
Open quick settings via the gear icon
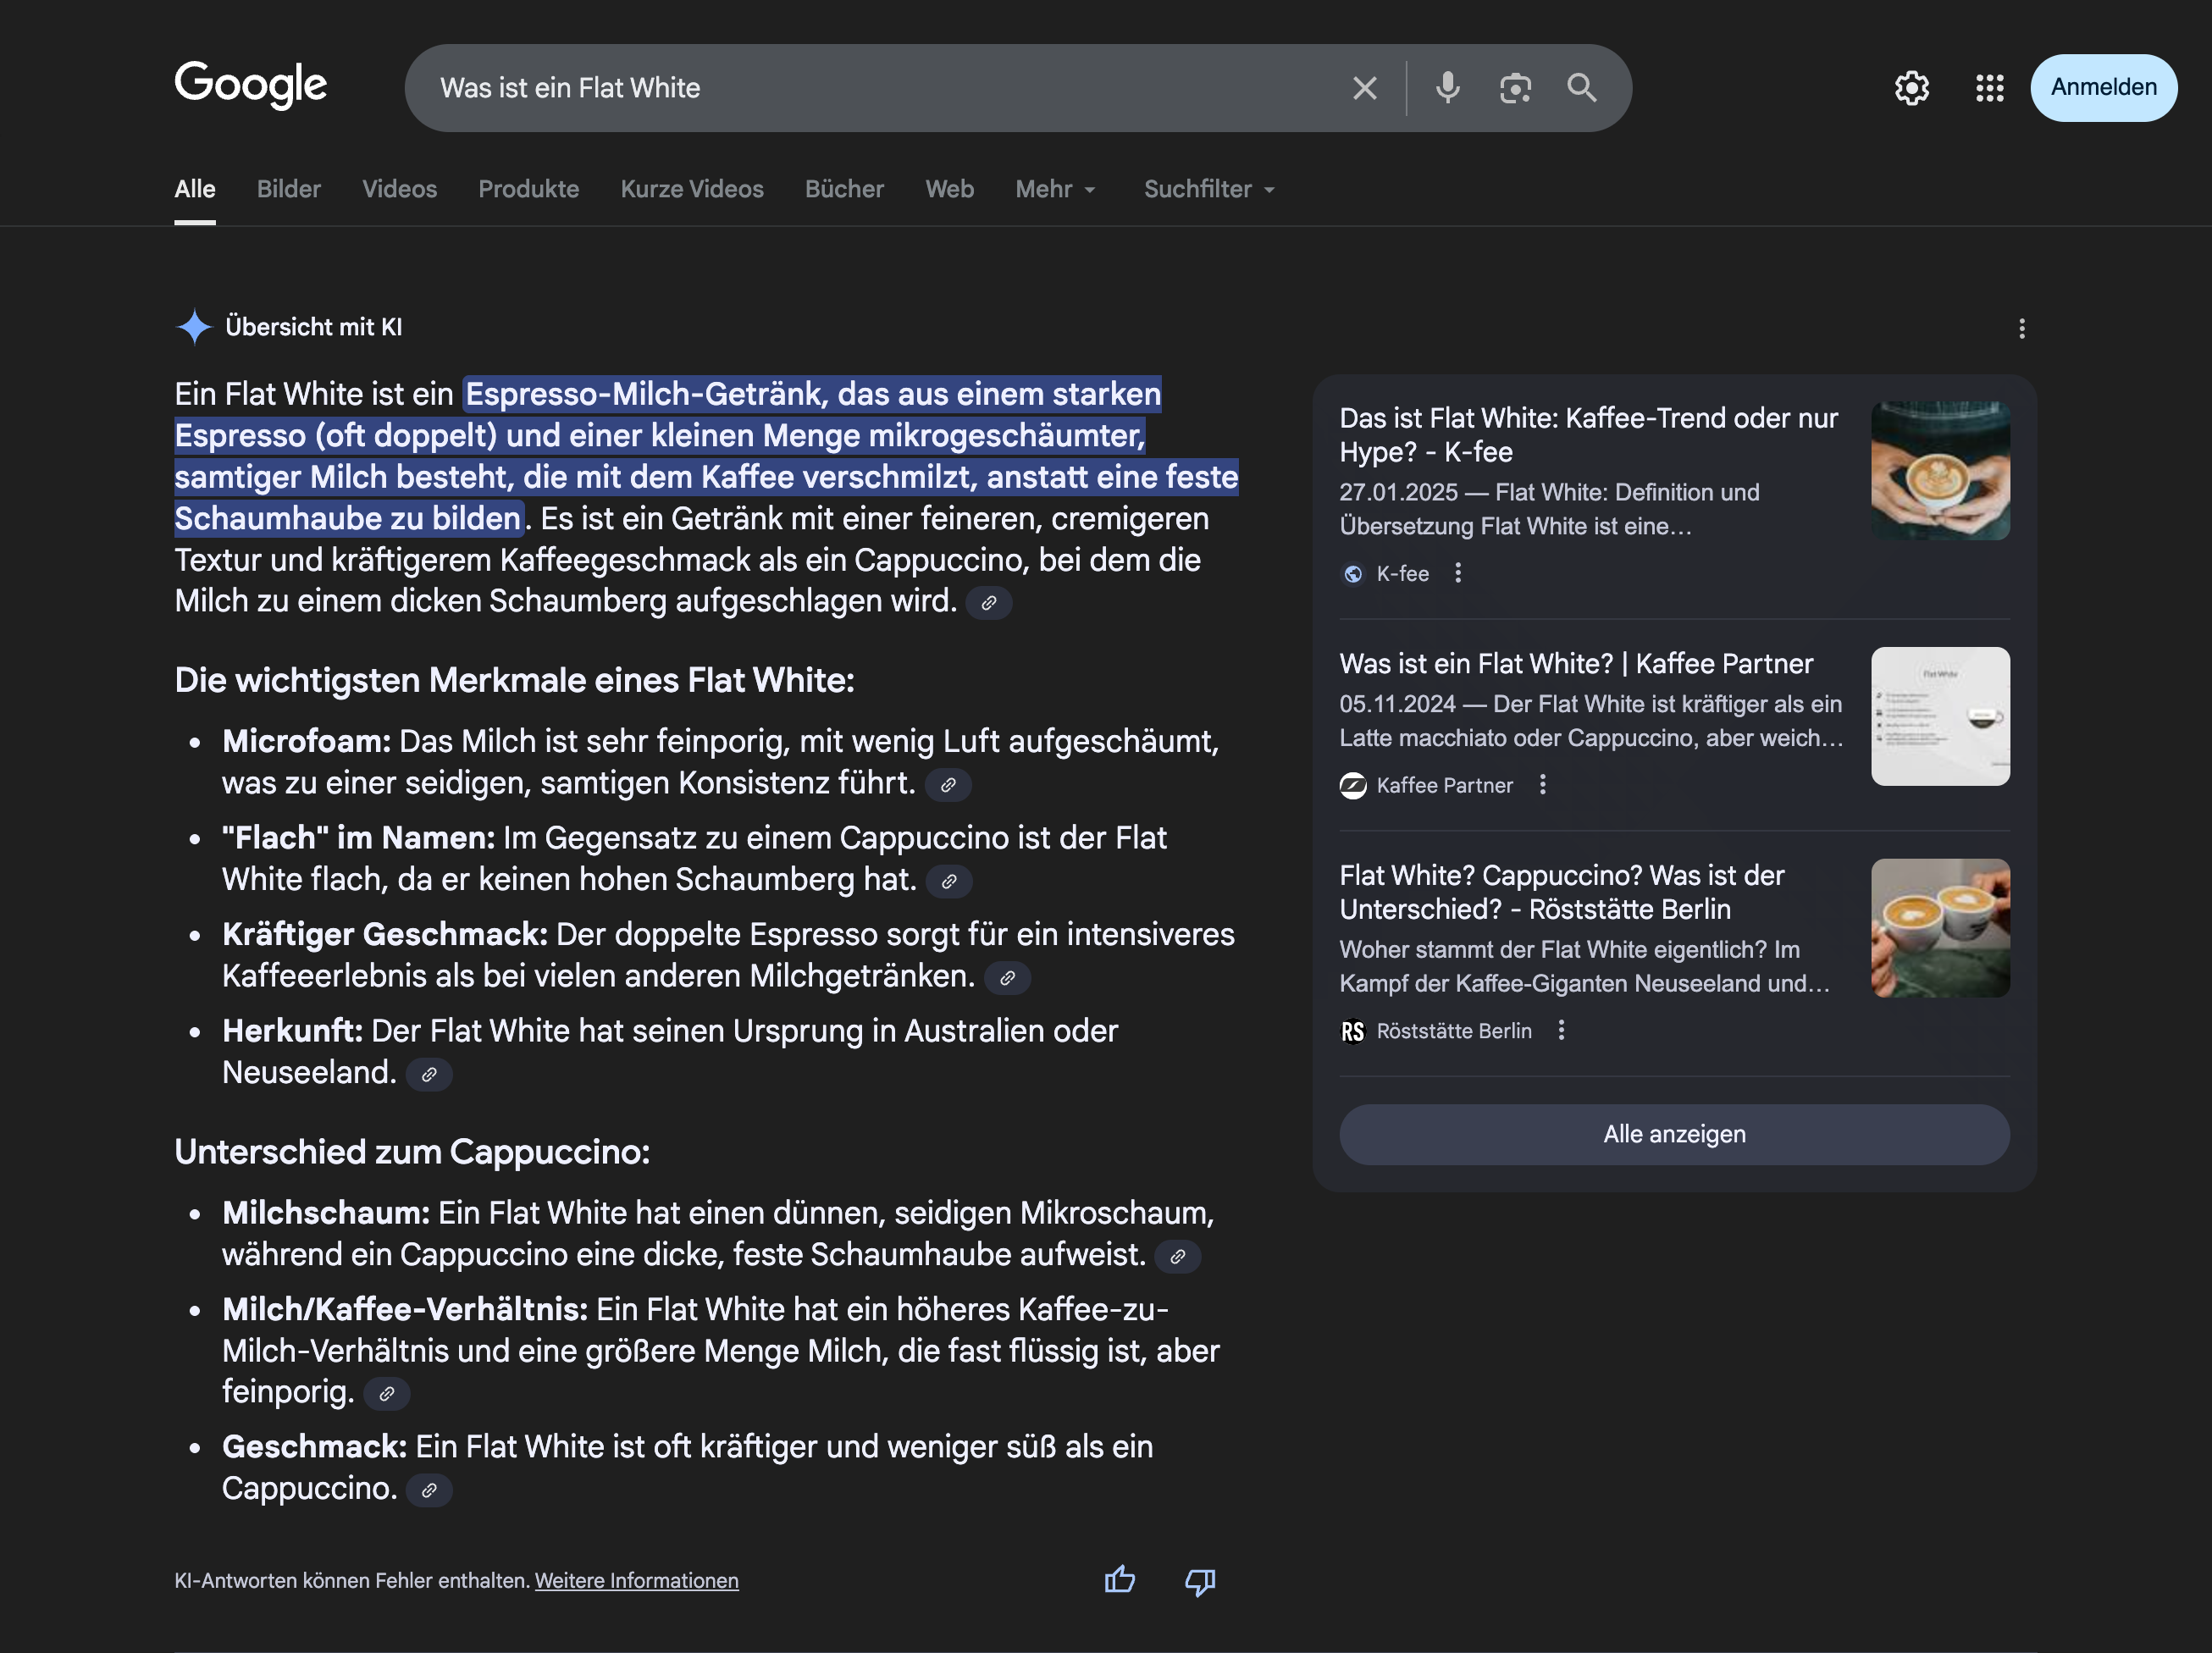pyautogui.click(x=1912, y=88)
